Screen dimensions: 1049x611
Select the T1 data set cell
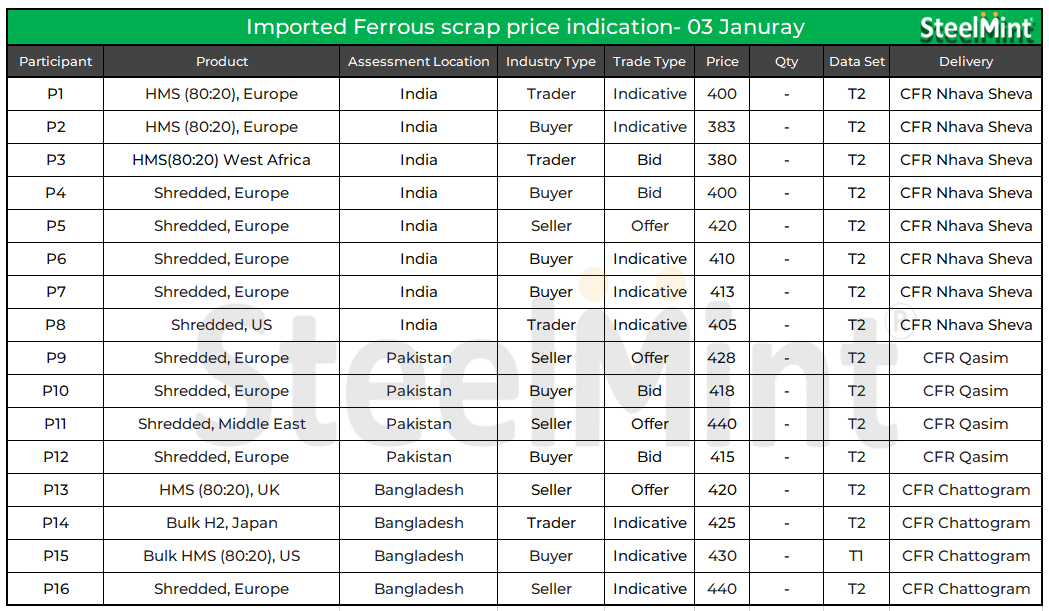pyautogui.click(x=857, y=556)
